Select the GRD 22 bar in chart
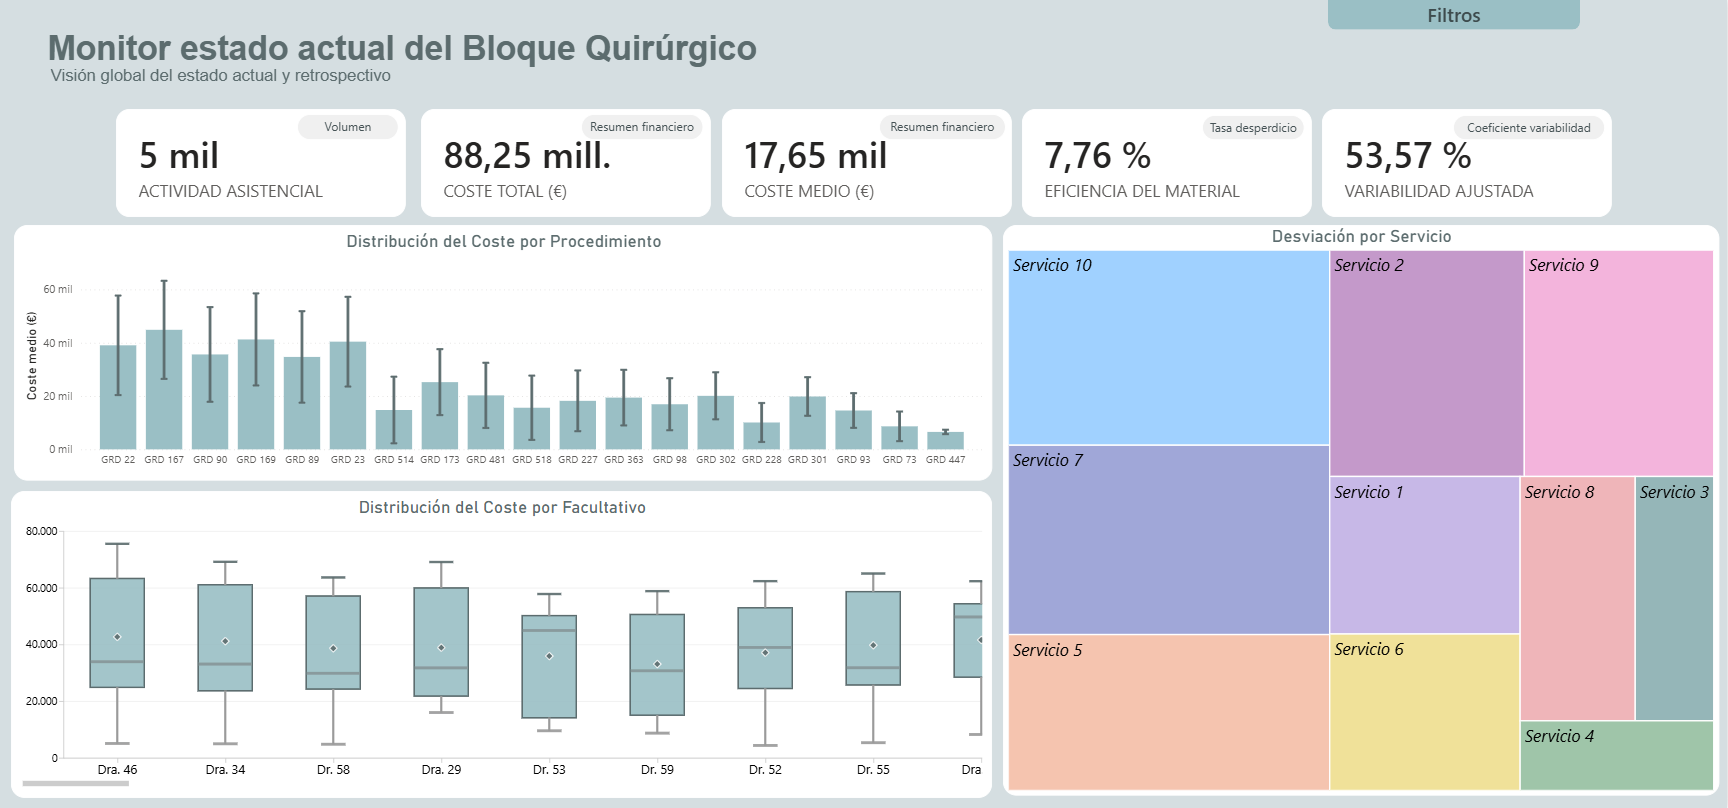 118,398
